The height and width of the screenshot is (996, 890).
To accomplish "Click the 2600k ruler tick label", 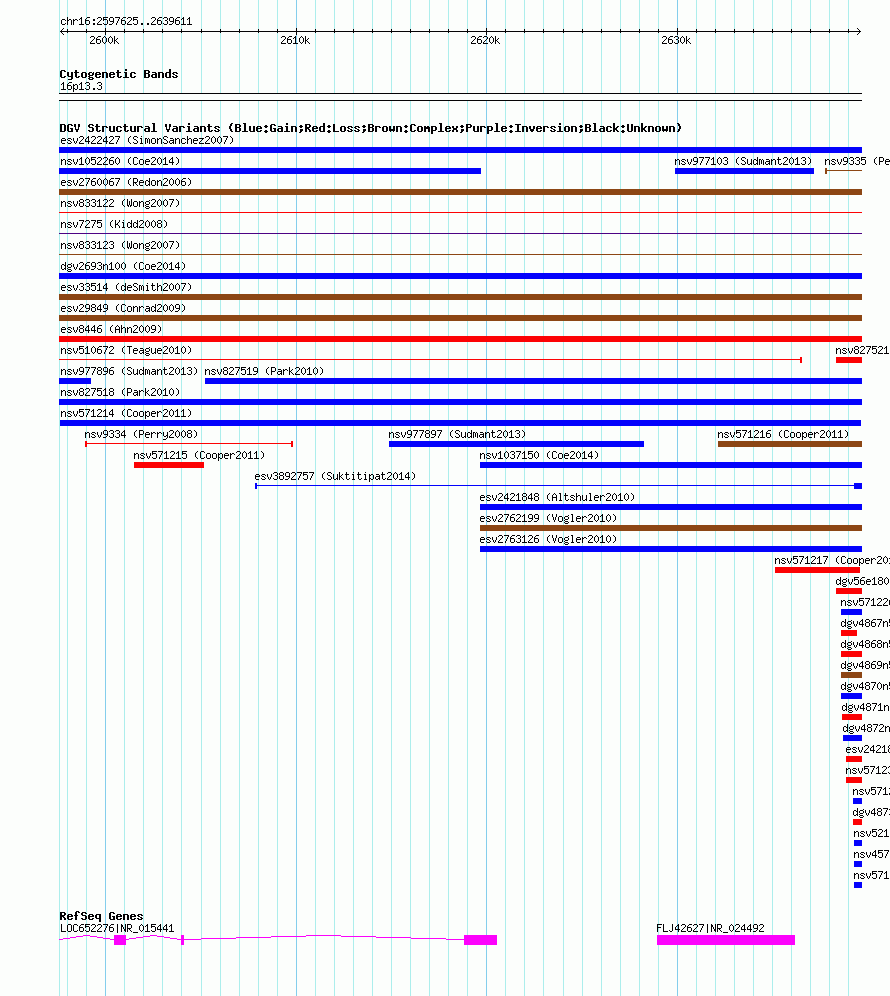I will click(104, 40).
